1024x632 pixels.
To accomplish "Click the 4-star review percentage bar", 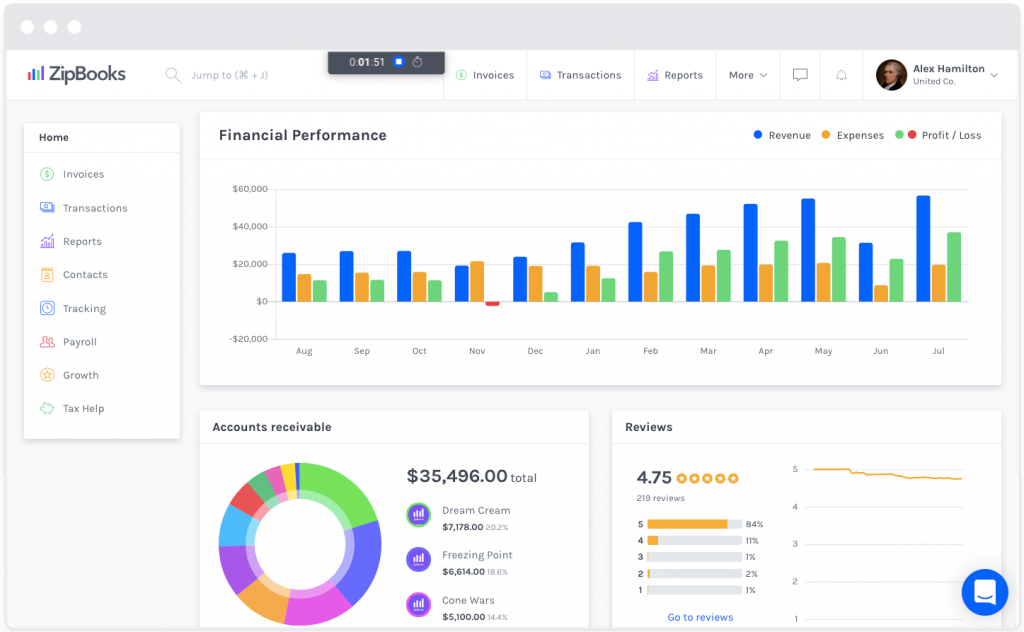I will tap(695, 541).
